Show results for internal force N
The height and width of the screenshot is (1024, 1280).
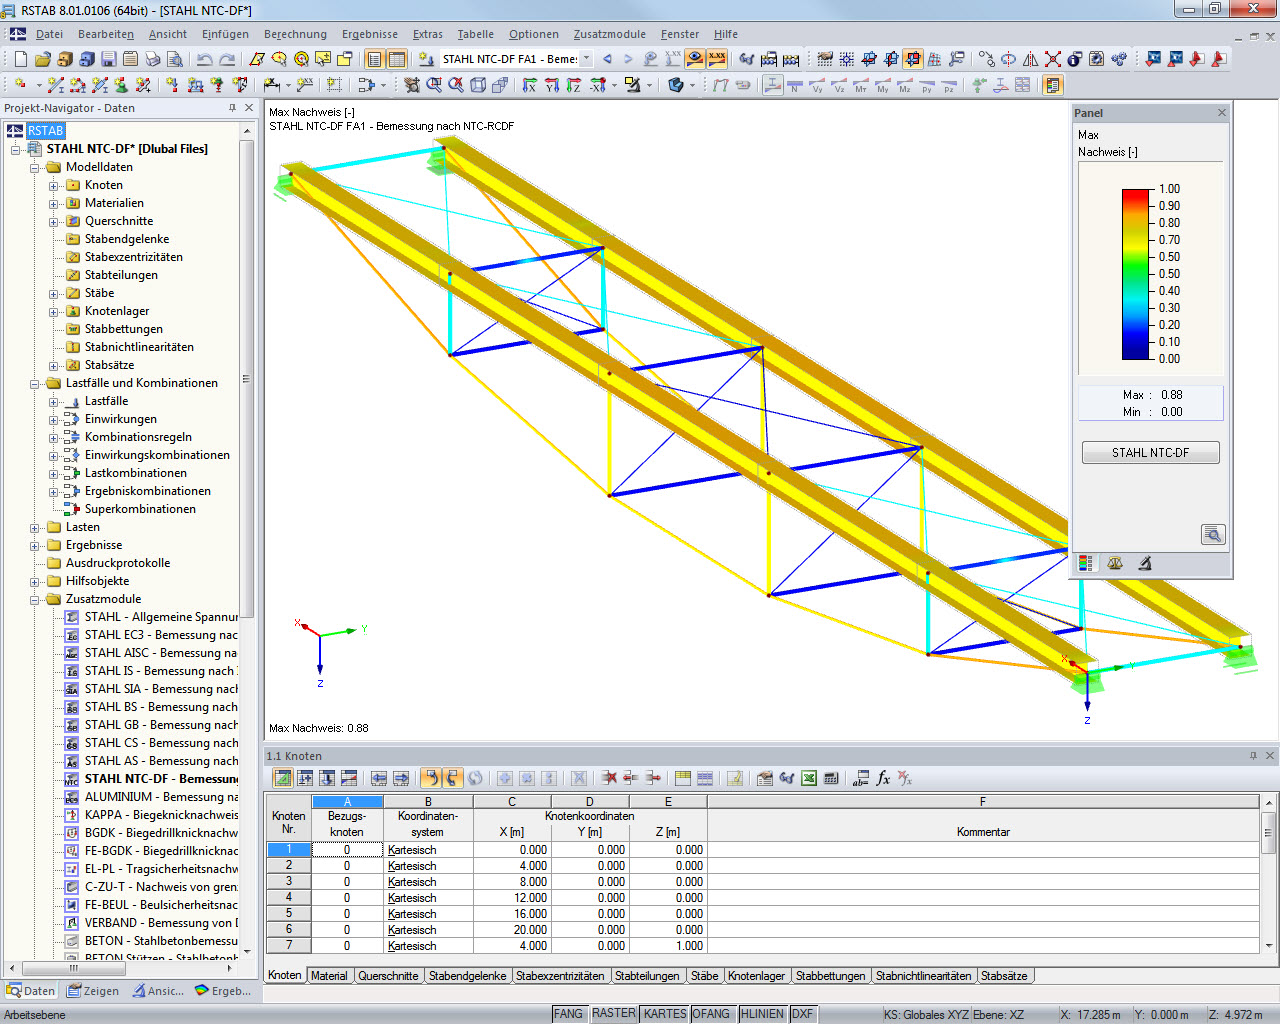tap(793, 85)
